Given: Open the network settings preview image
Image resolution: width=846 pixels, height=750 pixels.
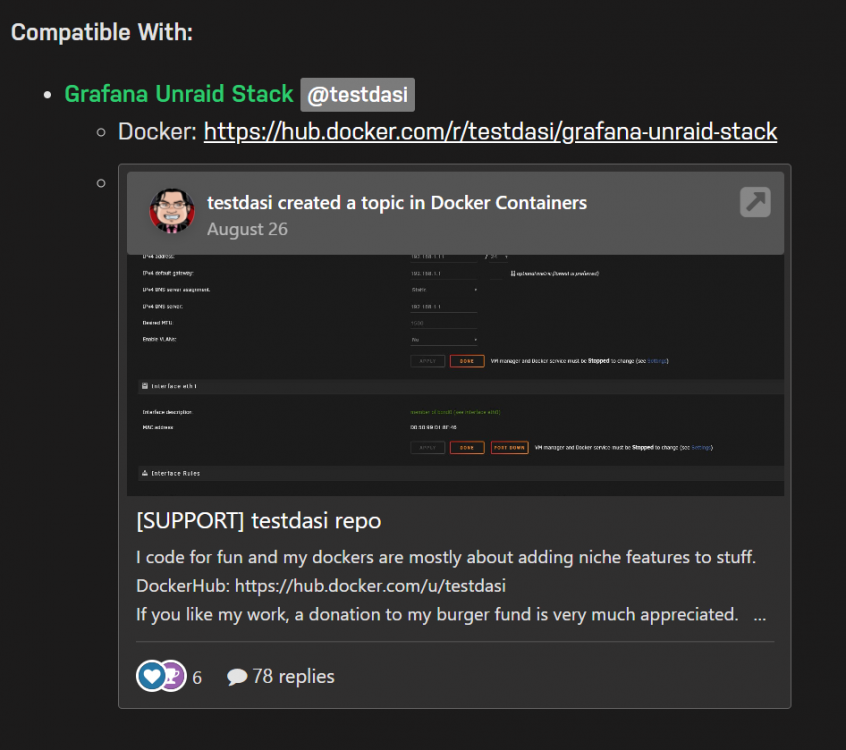Looking at the screenshot, I should tap(455, 375).
